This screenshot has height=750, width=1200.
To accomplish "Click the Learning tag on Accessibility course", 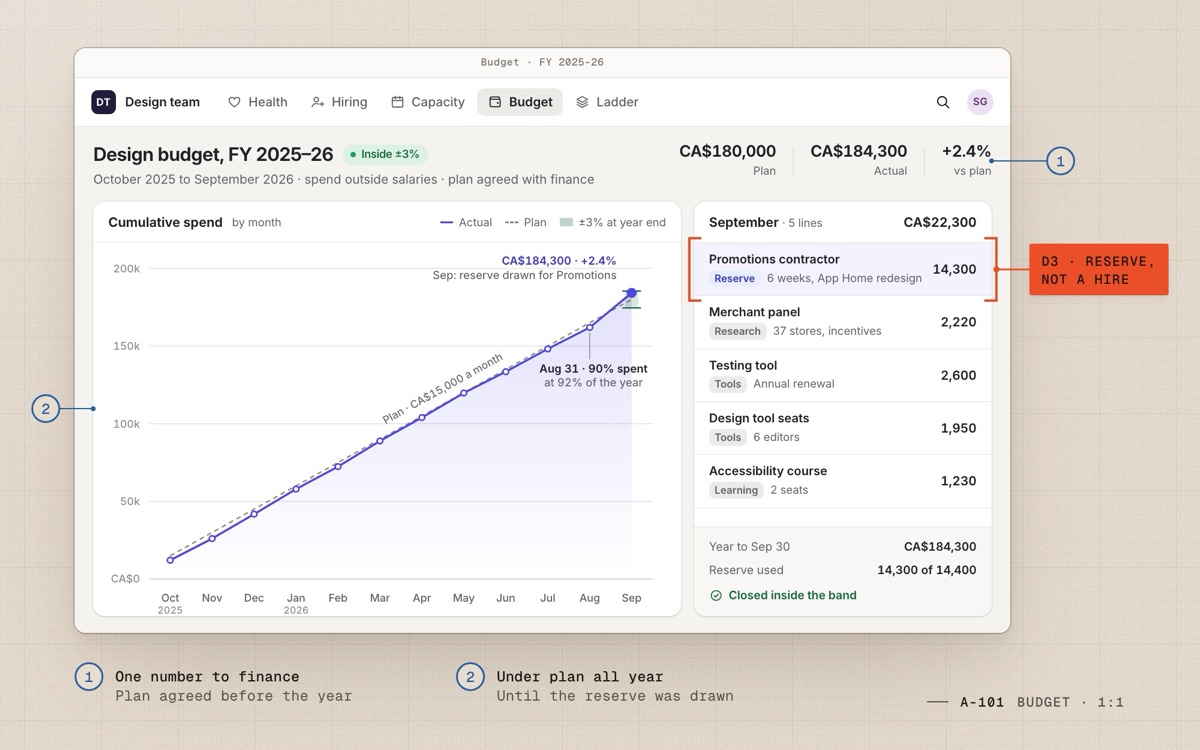I will click(x=736, y=491).
